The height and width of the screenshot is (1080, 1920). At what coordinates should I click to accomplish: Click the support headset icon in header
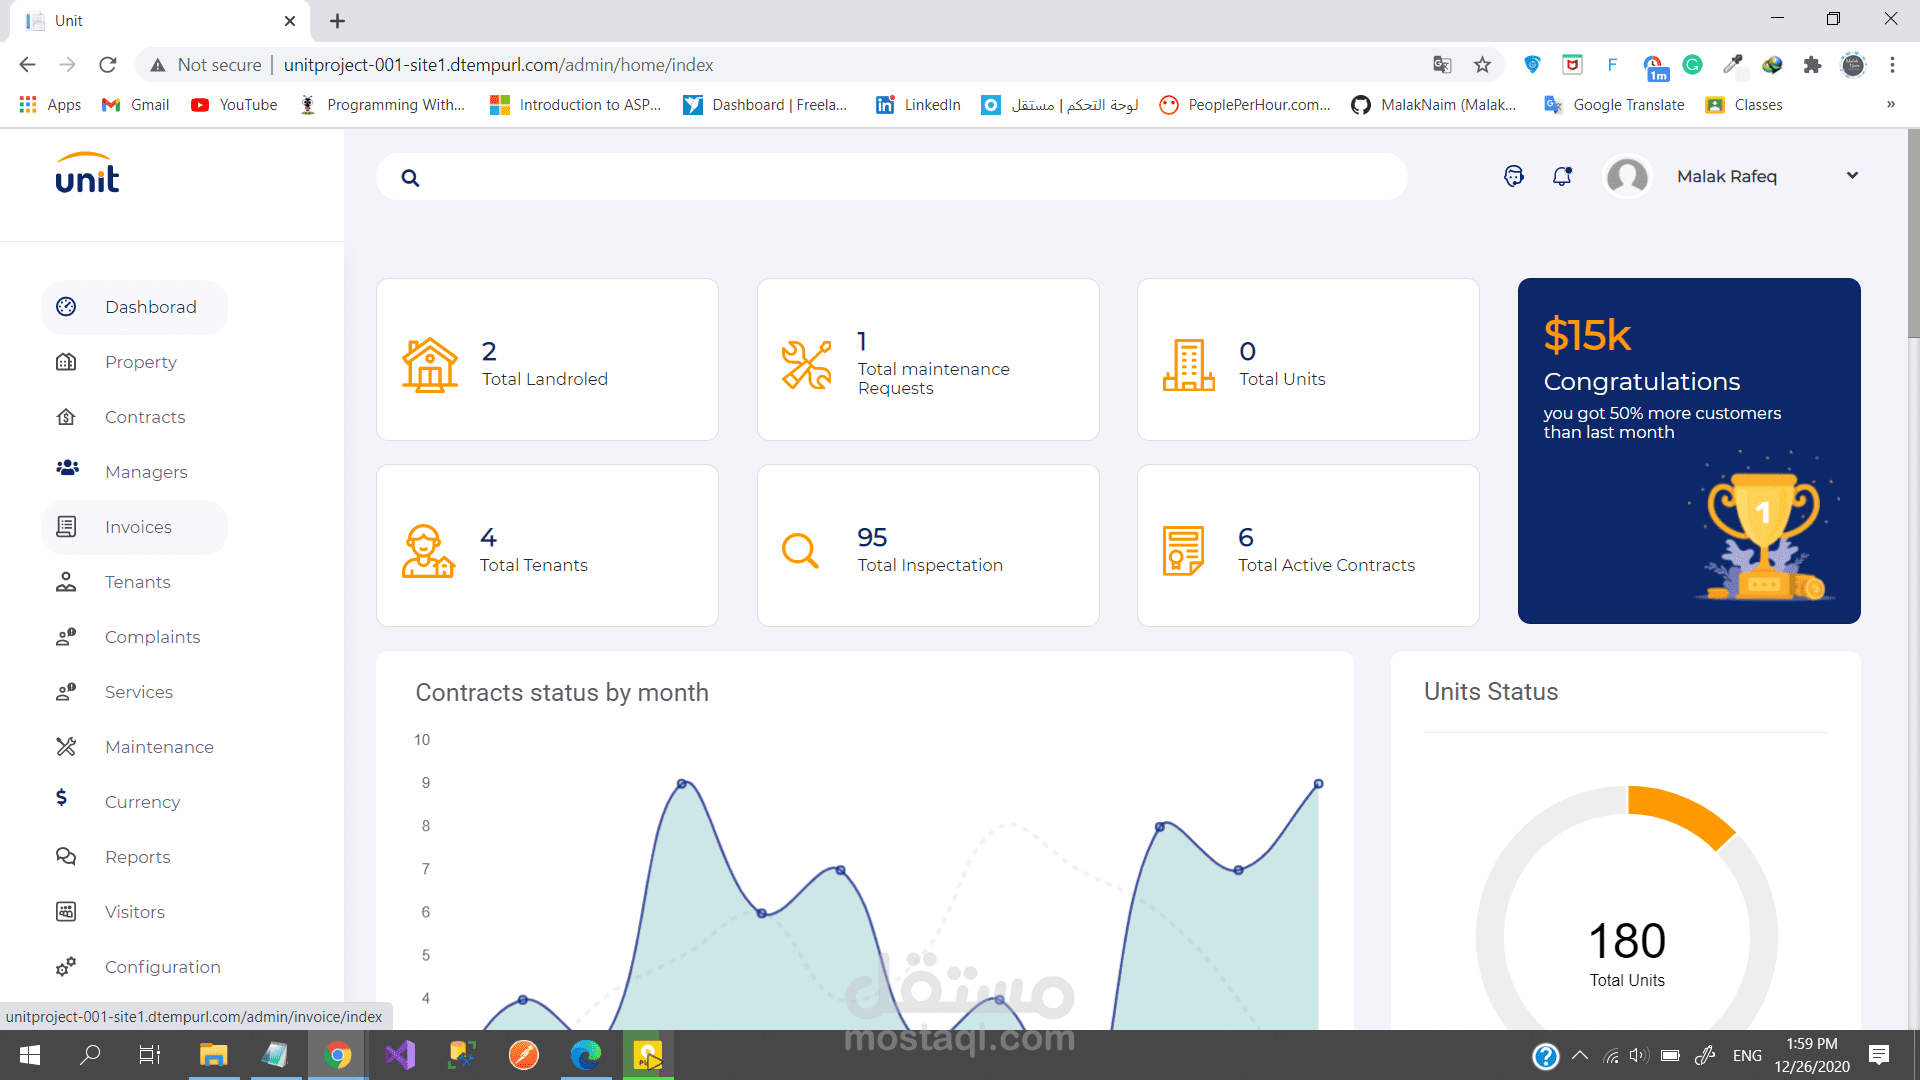1514,176
